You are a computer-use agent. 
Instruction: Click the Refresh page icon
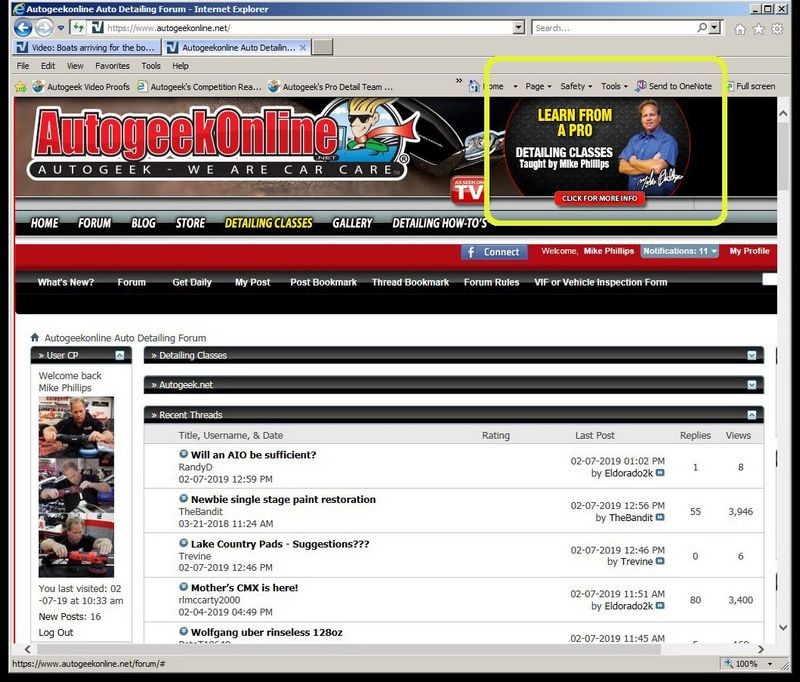[x=78, y=28]
